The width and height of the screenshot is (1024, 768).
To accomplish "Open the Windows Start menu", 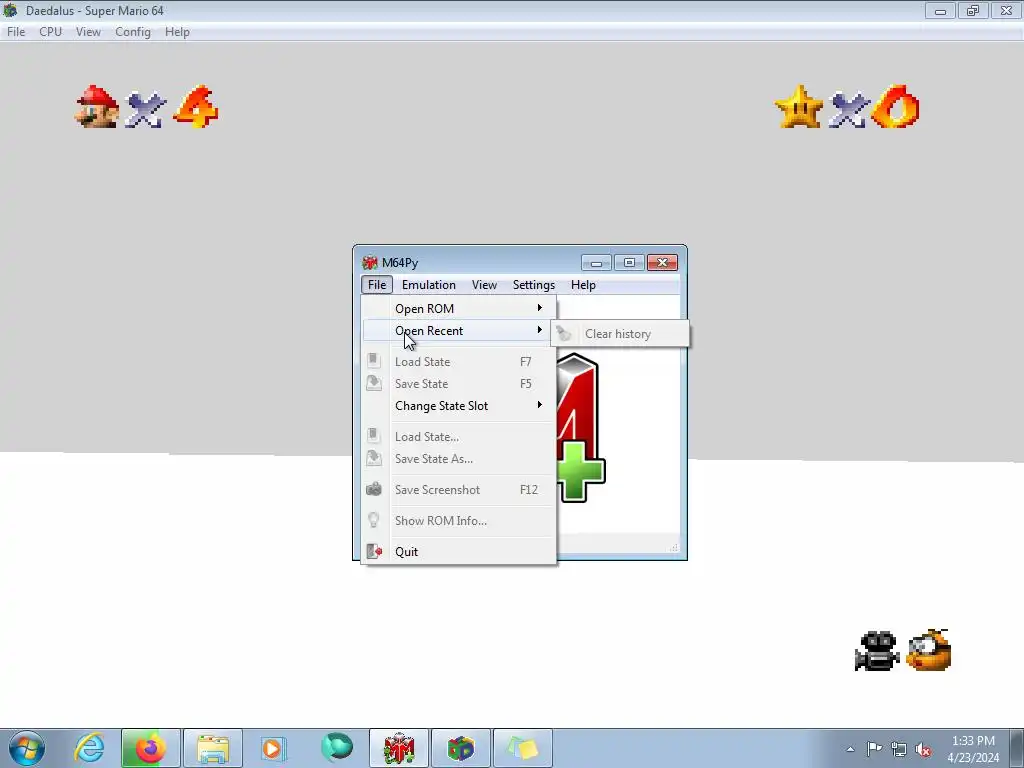I will [27, 748].
